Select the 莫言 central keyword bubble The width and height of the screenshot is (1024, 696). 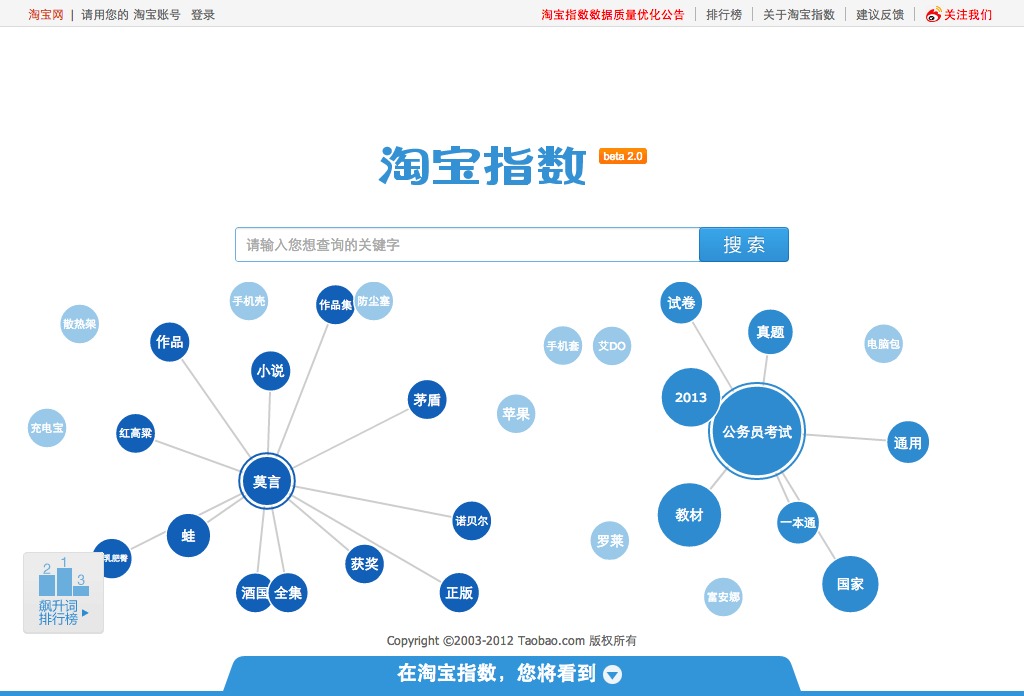click(267, 482)
